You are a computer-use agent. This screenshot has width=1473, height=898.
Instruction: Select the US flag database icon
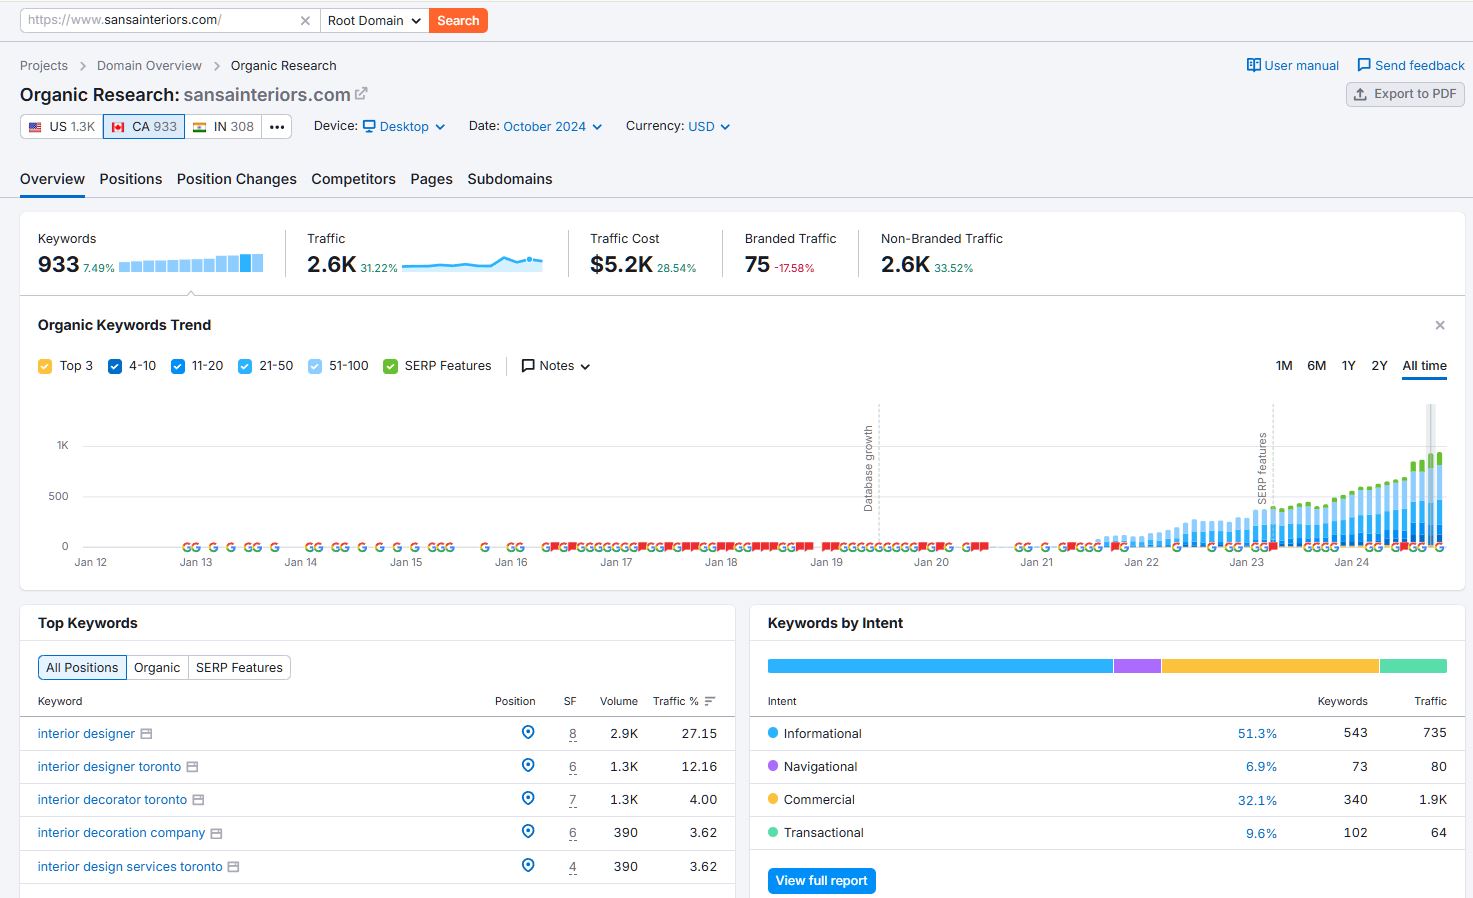coord(35,127)
